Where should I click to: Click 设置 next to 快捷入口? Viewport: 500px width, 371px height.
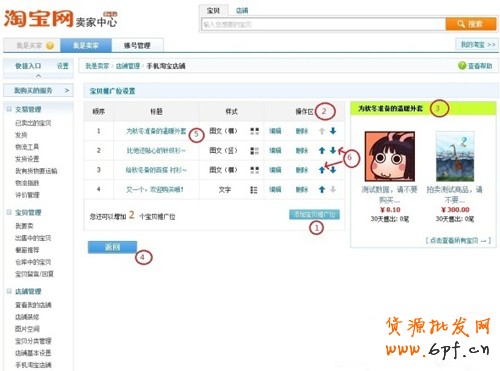point(63,66)
